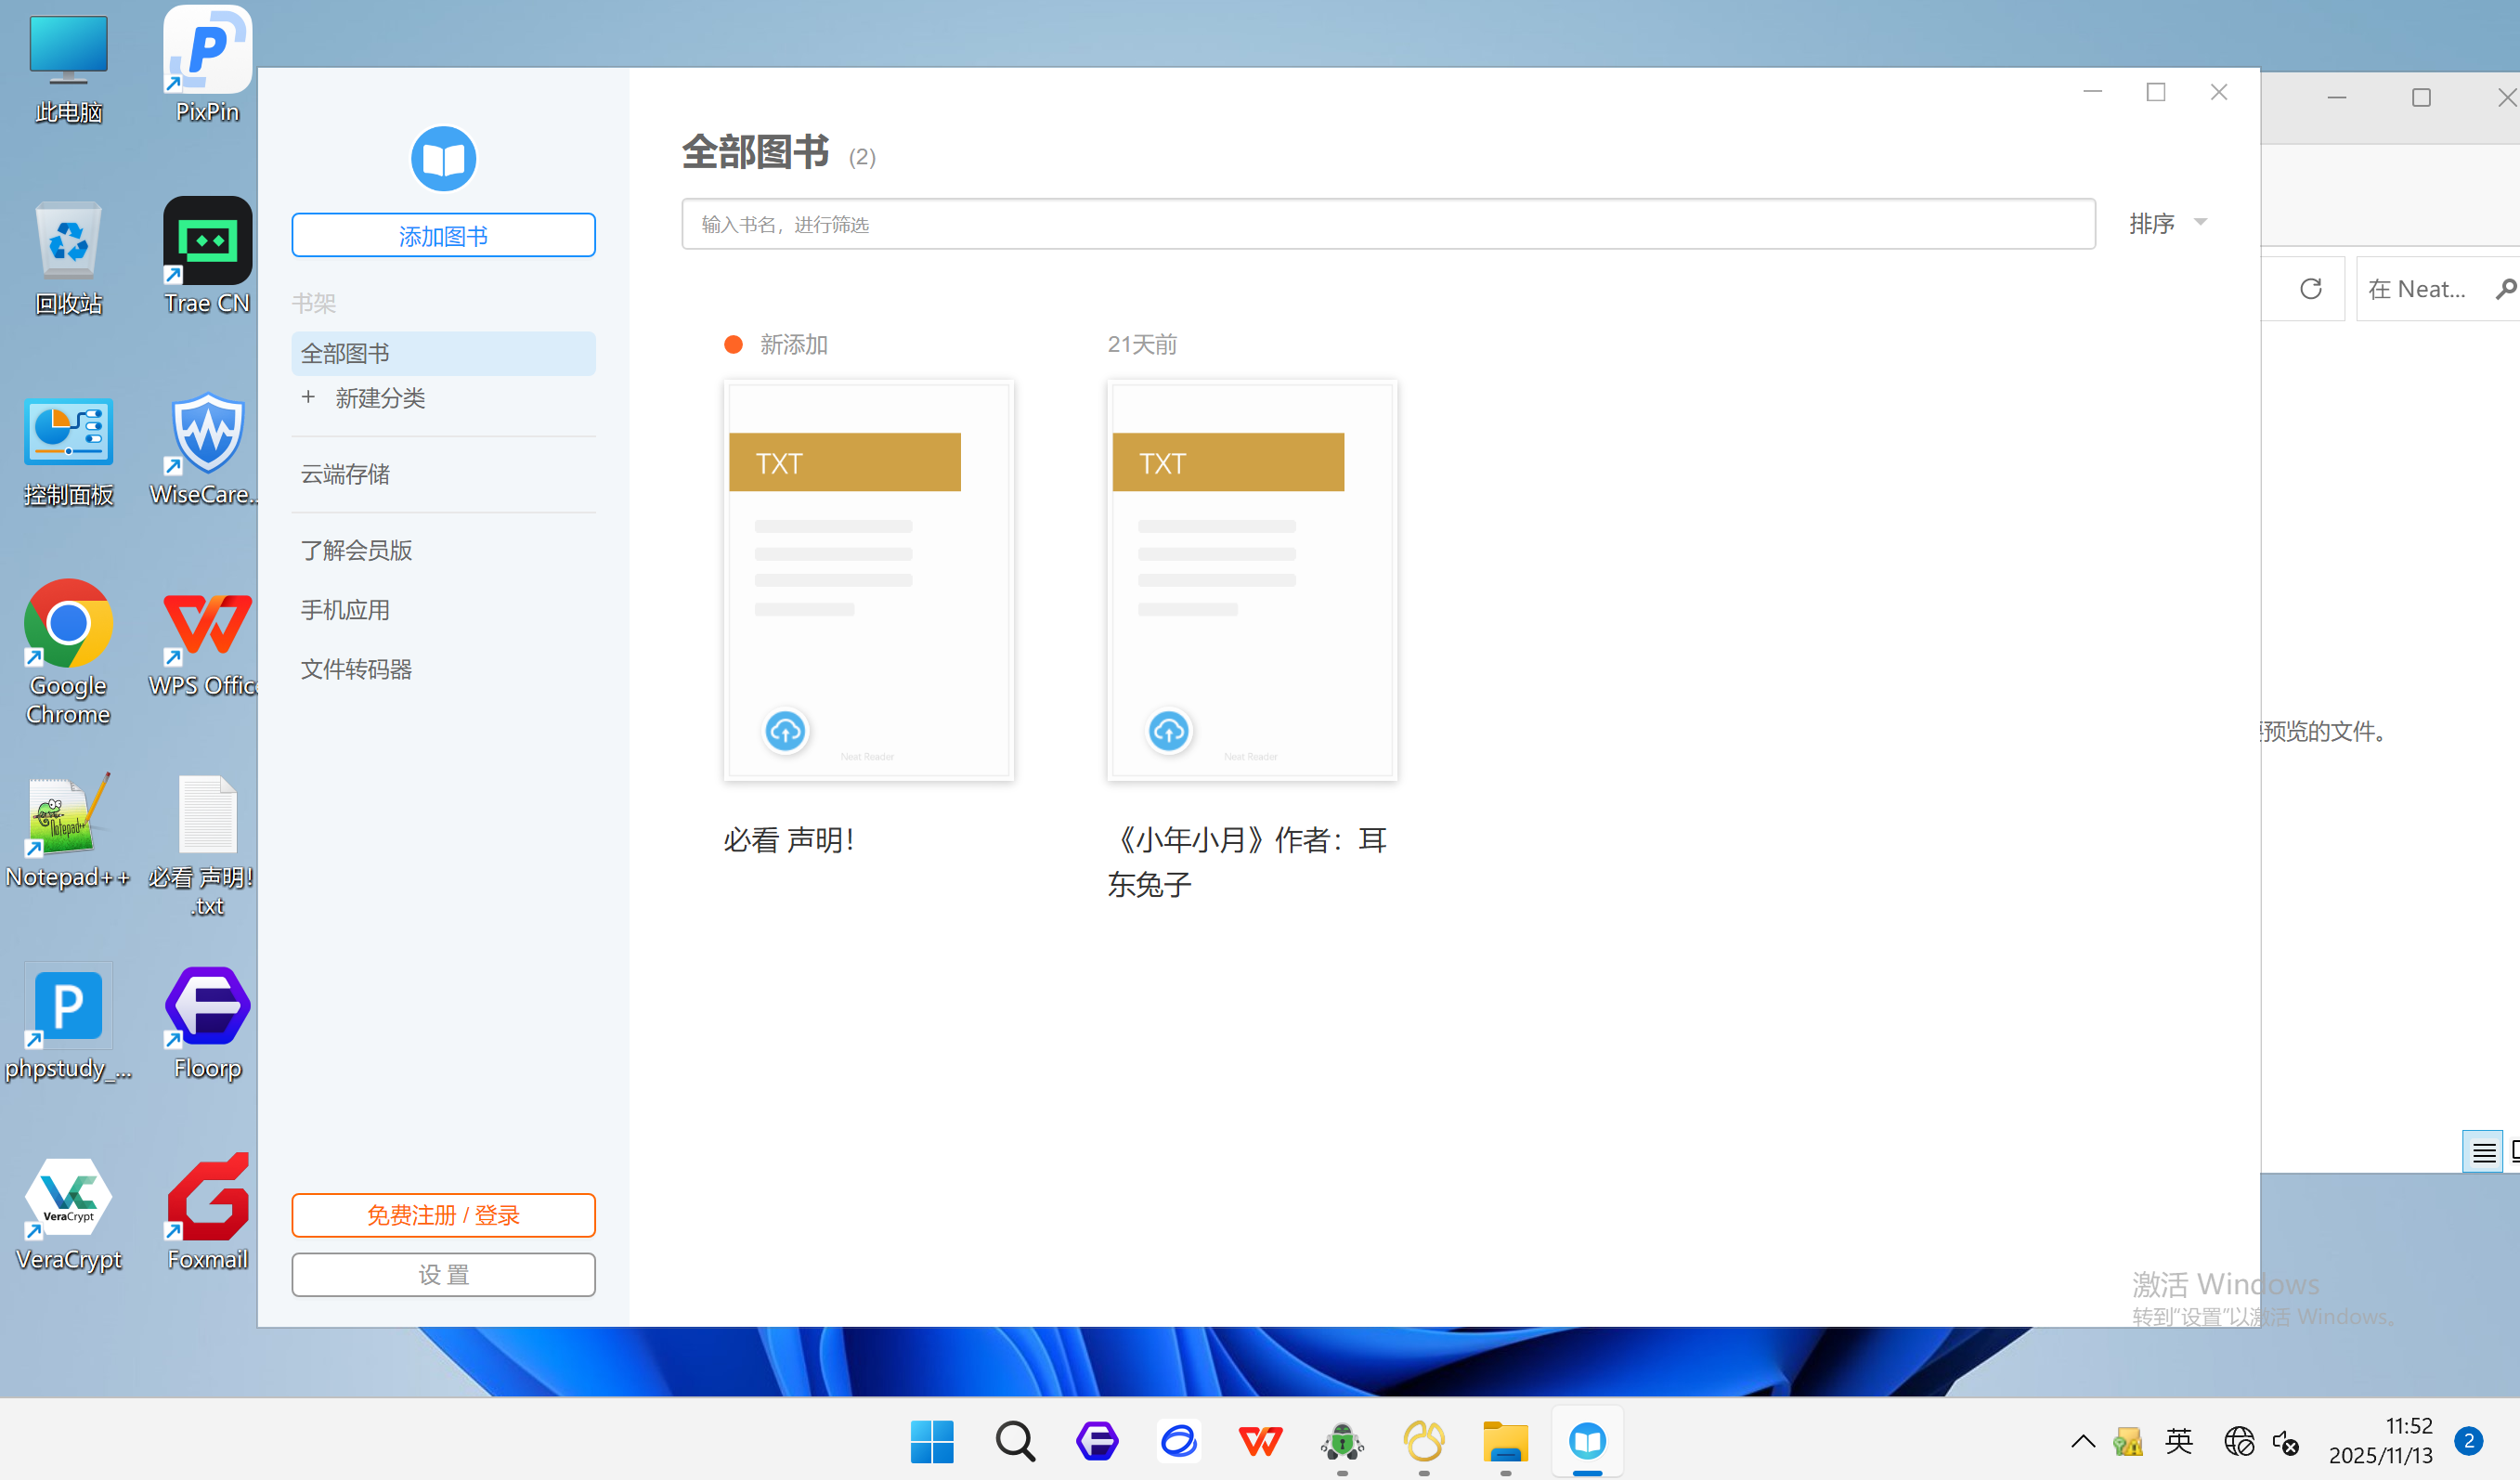2520x1480 pixels.
Task: Click the 免费注册 / 登录 button
Action: [x=443, y=1215]
